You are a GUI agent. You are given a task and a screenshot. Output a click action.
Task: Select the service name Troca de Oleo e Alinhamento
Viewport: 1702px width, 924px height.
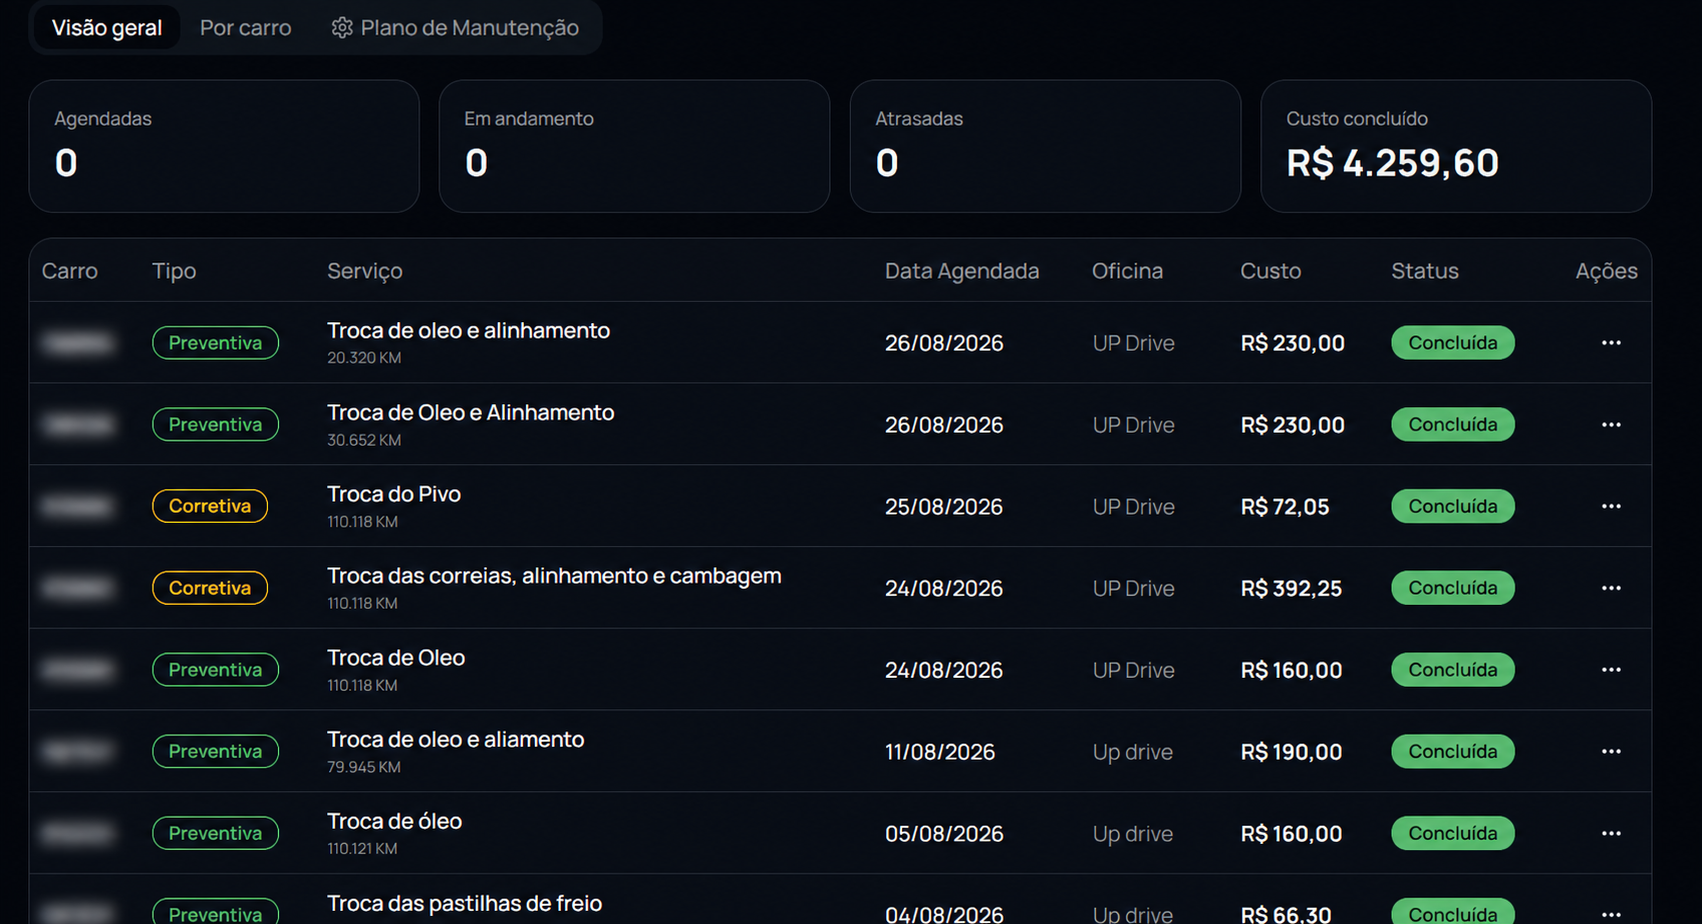[471, 412]
